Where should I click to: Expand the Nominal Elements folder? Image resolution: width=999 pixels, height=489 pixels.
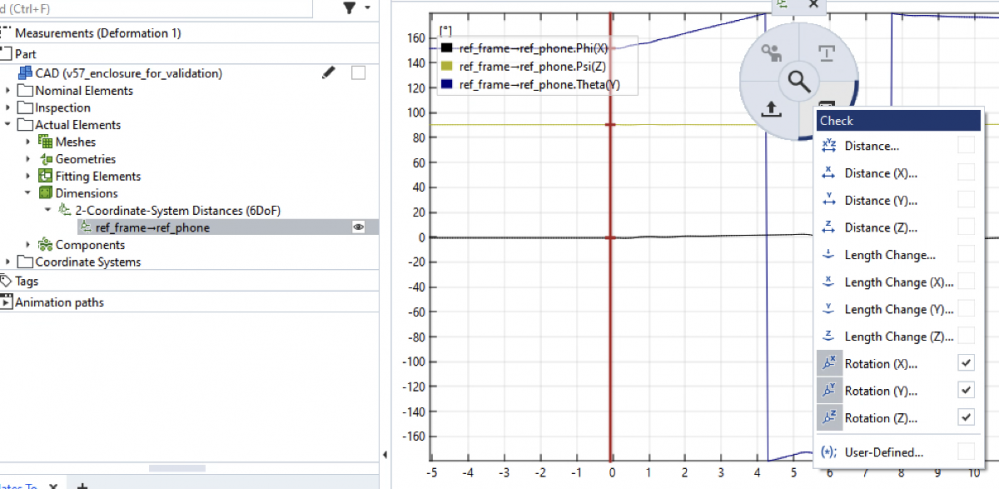(x=9, y=91)
